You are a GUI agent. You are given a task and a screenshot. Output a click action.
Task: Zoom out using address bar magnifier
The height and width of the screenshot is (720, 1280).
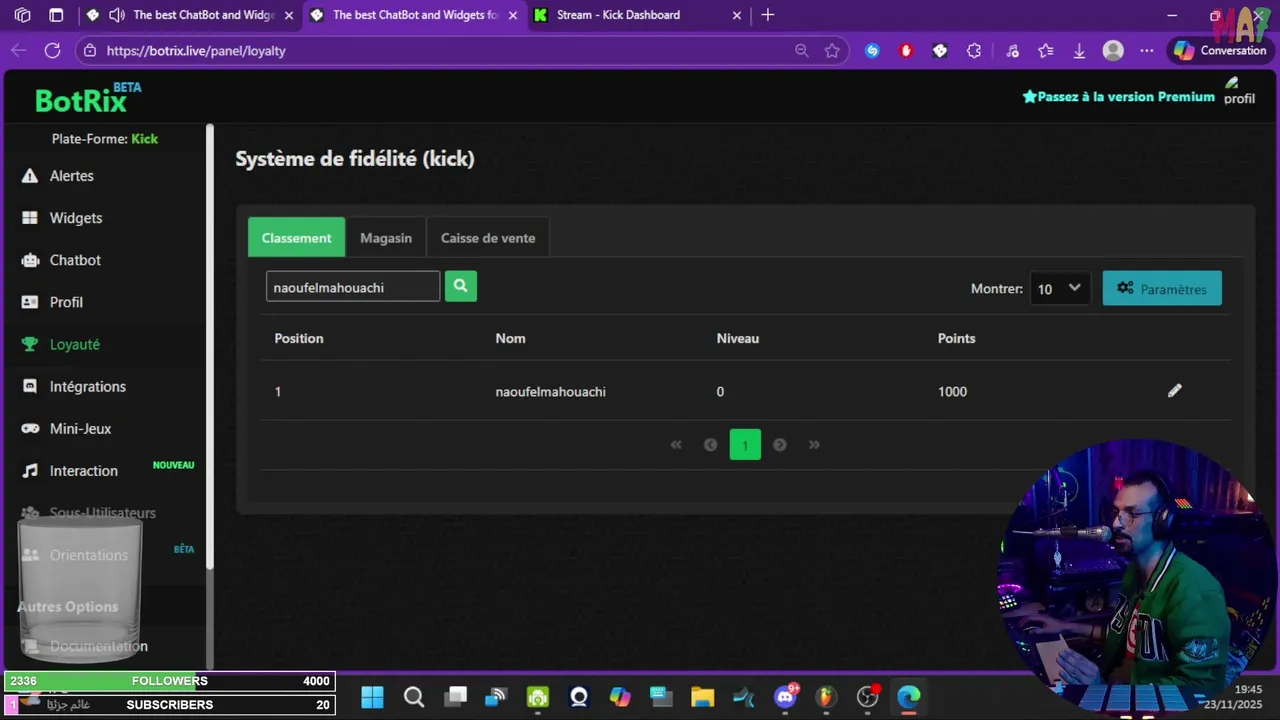(801, 50)
